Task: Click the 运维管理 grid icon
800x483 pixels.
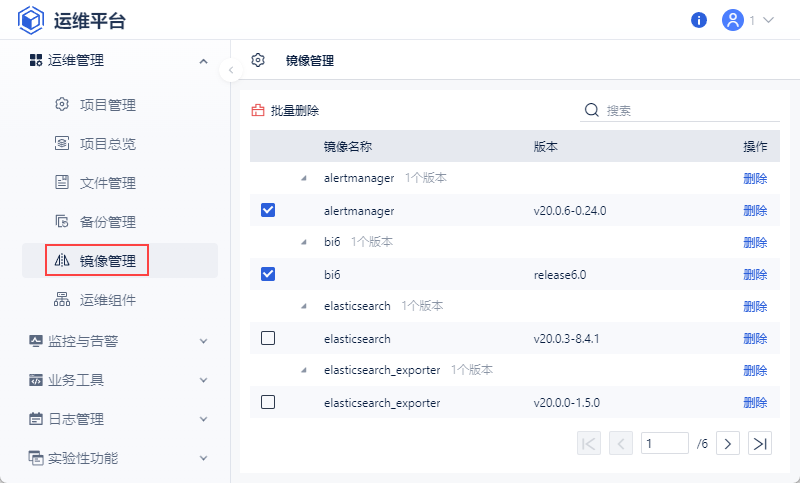Action: [x=35, y=60]
